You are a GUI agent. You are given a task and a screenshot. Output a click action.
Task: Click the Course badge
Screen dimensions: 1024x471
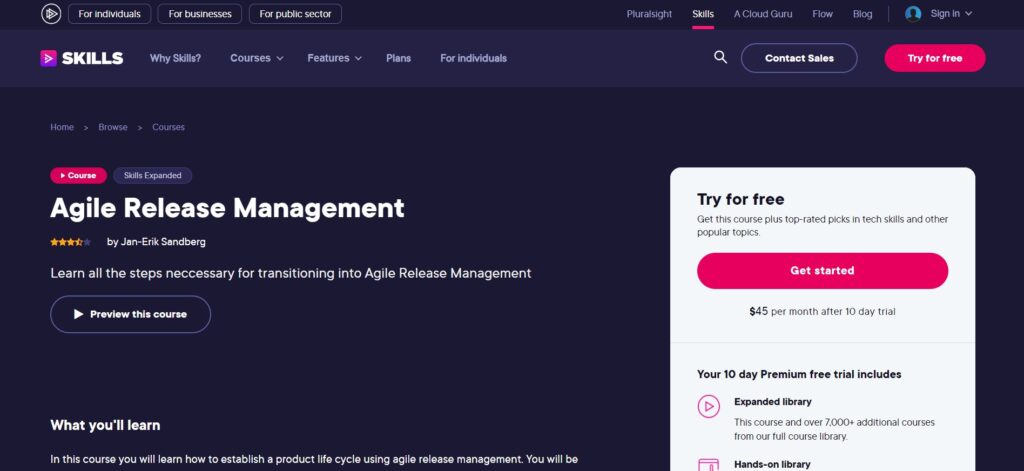coord(78,176)
